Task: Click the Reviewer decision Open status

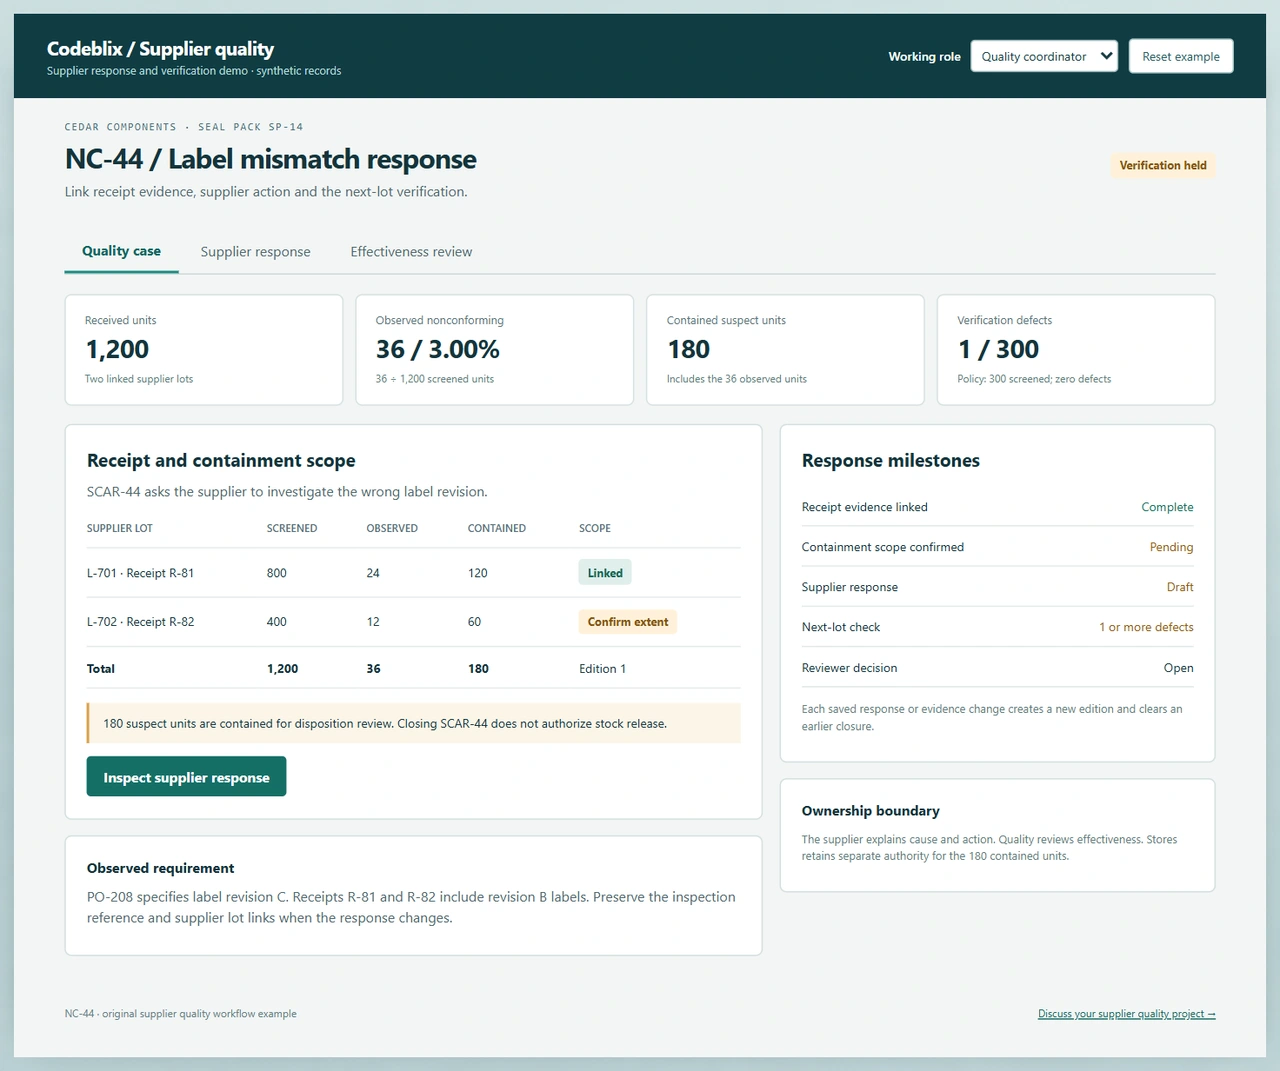Action: pos(1178,668)
